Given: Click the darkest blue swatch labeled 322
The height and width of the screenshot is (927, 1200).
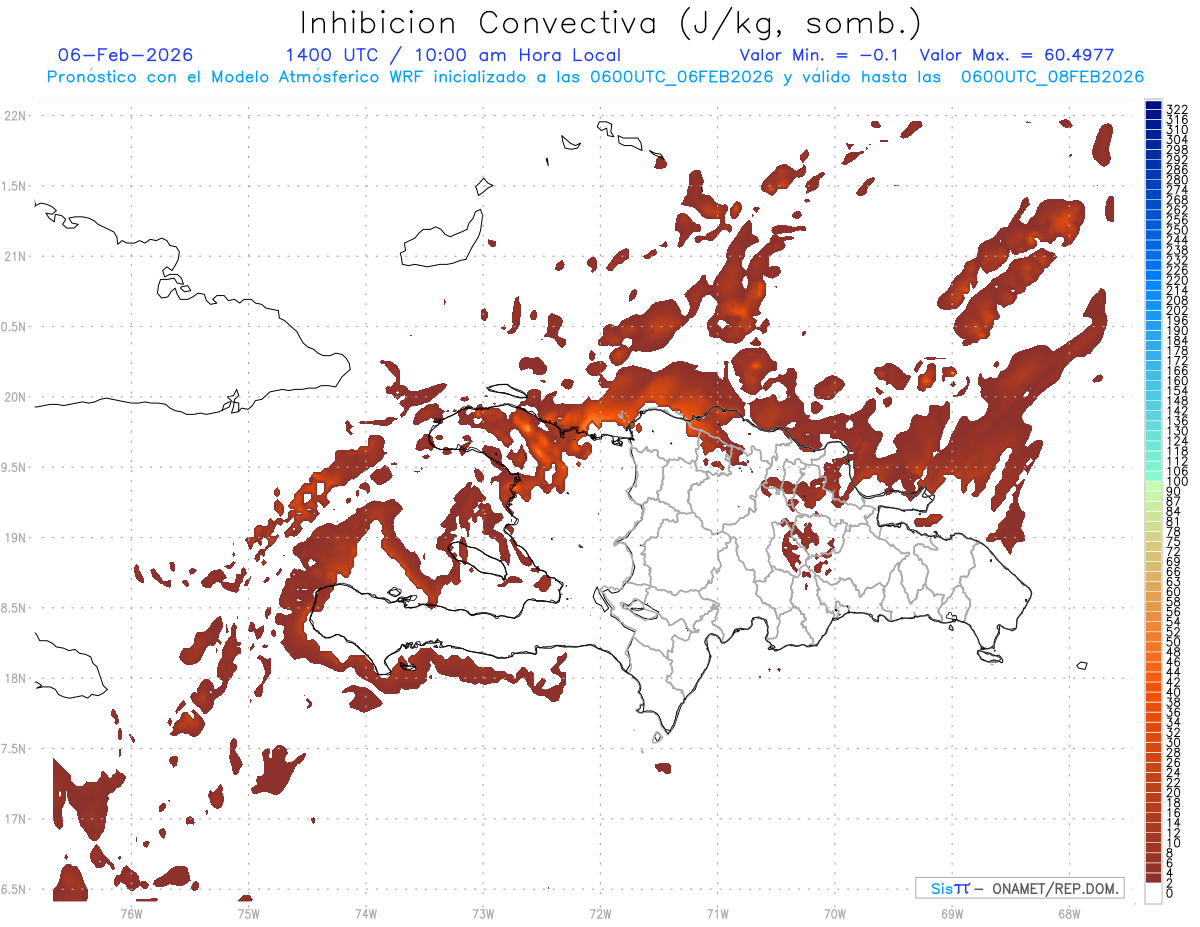Looking at the screenshot, I should click(x=1153, y=107).
